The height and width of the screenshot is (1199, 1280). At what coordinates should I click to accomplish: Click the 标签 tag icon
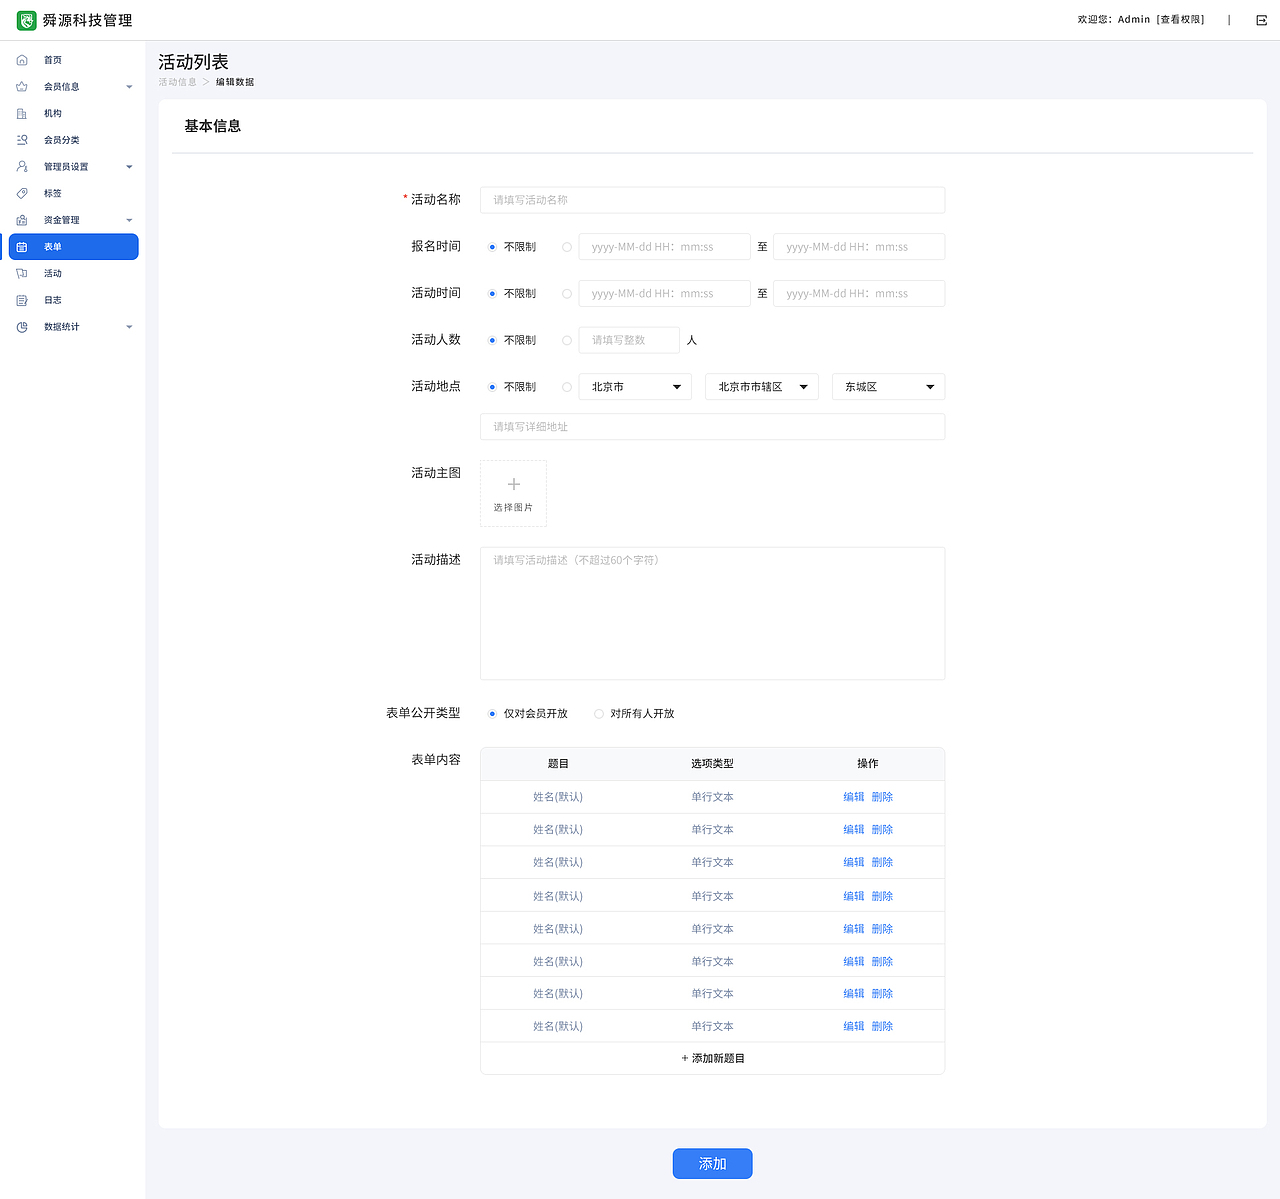(22, 193)
